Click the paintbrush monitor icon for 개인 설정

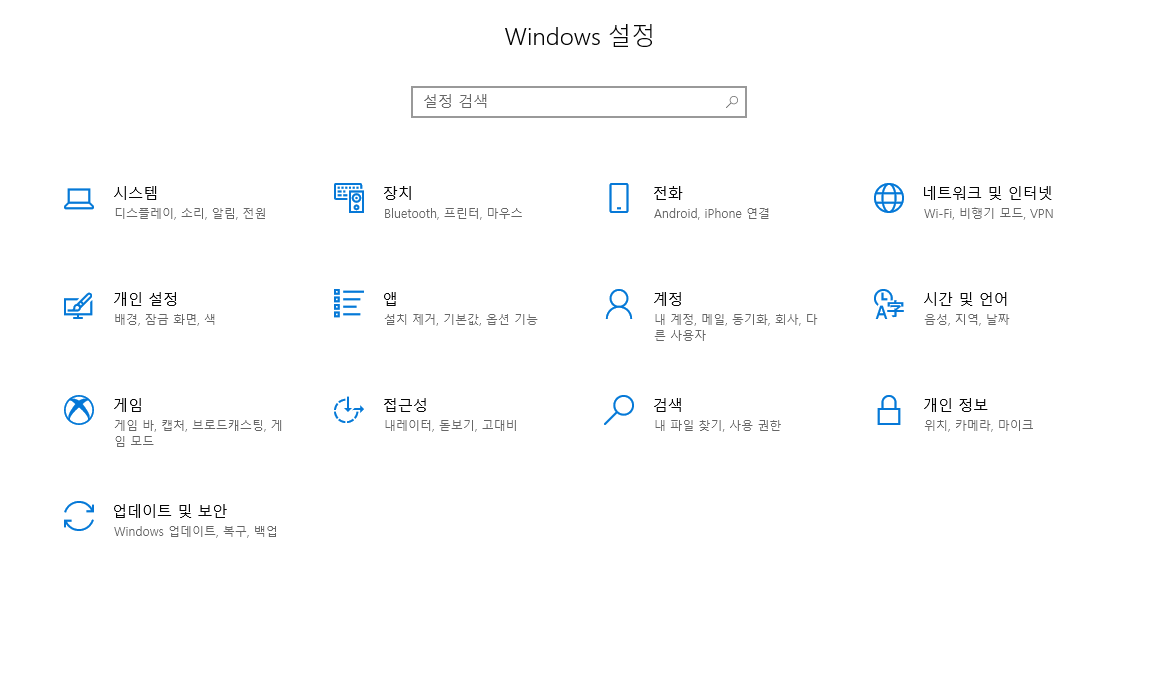78,305
